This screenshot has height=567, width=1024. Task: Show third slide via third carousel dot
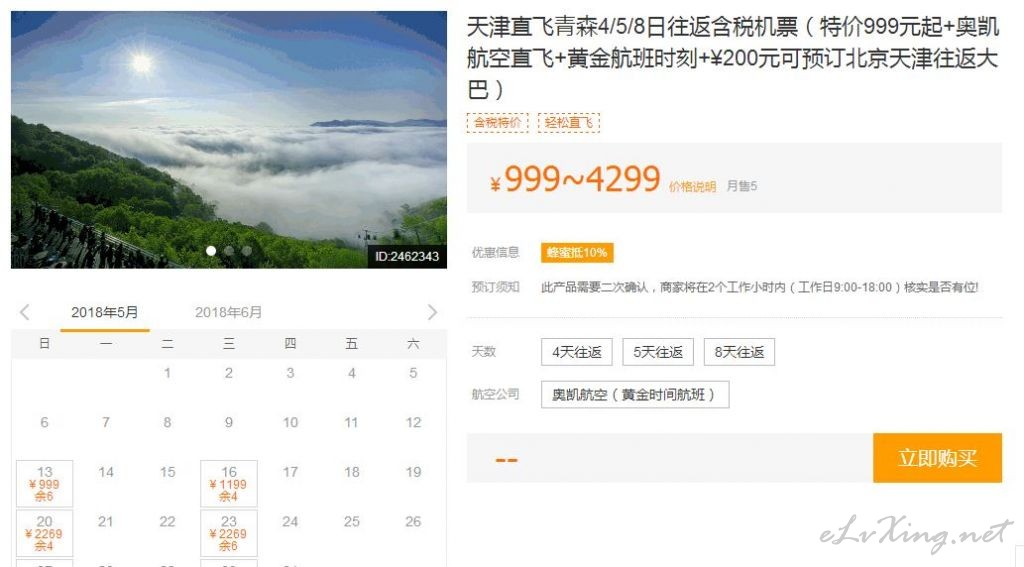(246, 251)
